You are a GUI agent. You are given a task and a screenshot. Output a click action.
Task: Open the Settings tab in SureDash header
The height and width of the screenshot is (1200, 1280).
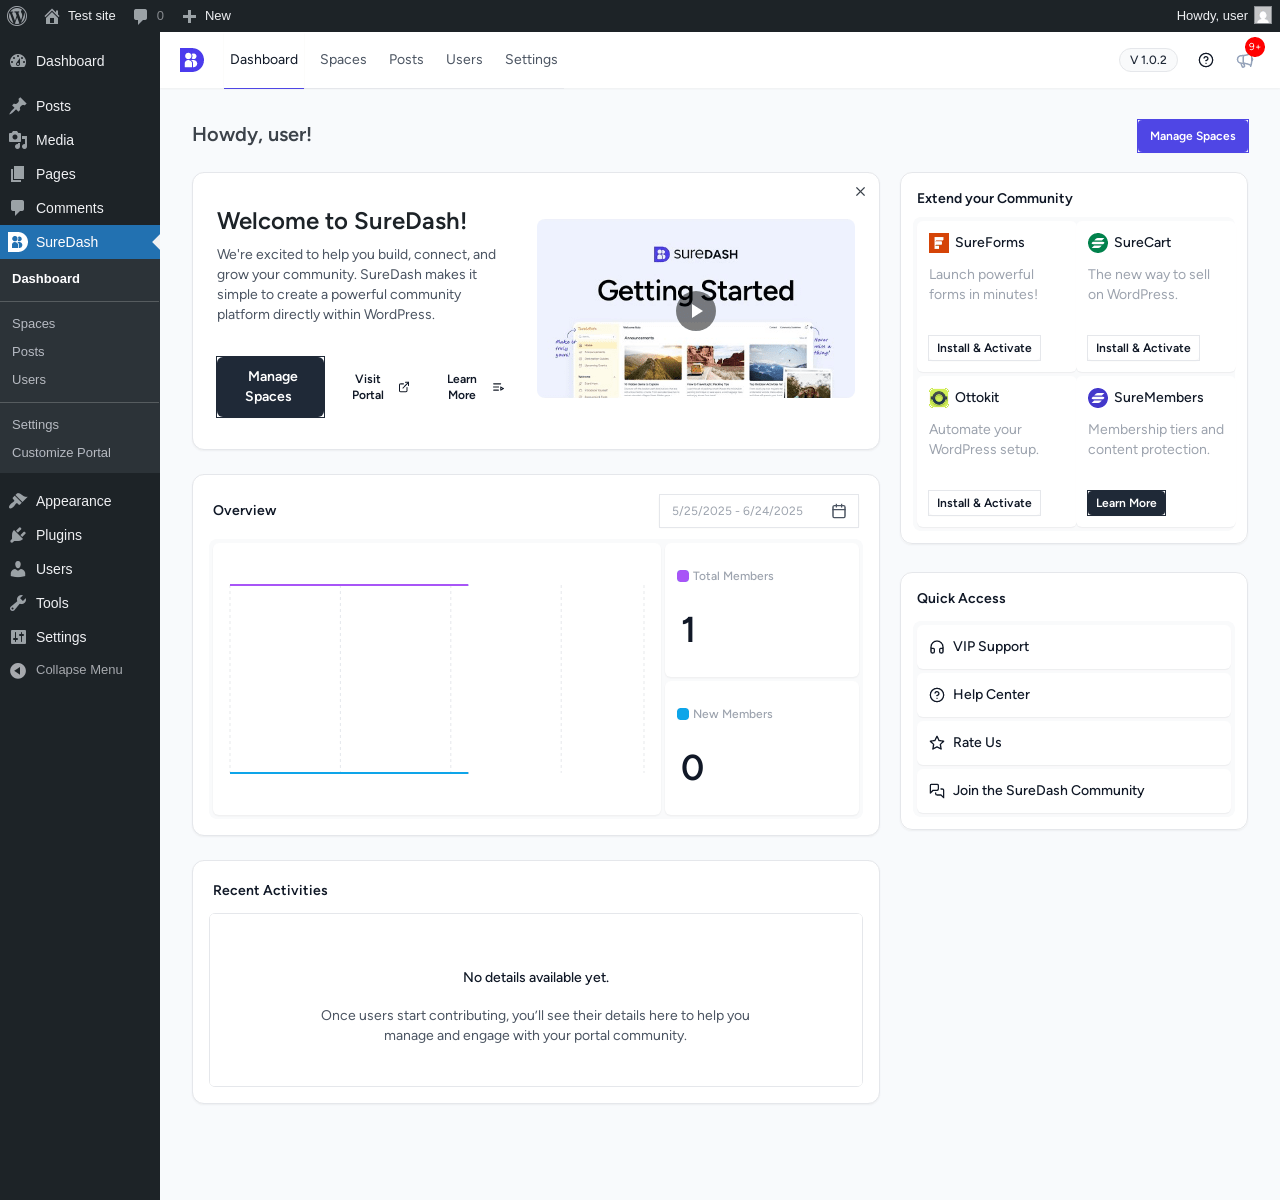531,60
